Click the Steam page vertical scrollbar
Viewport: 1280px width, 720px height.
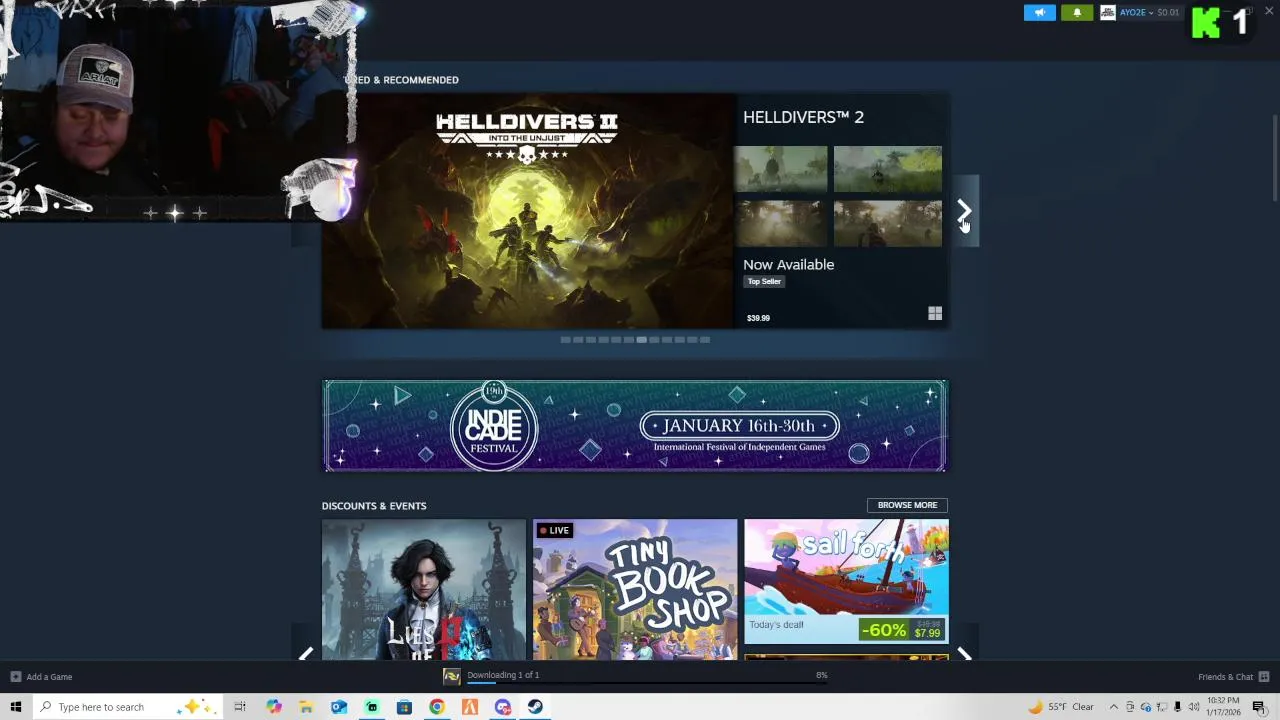coord(1275,157)
